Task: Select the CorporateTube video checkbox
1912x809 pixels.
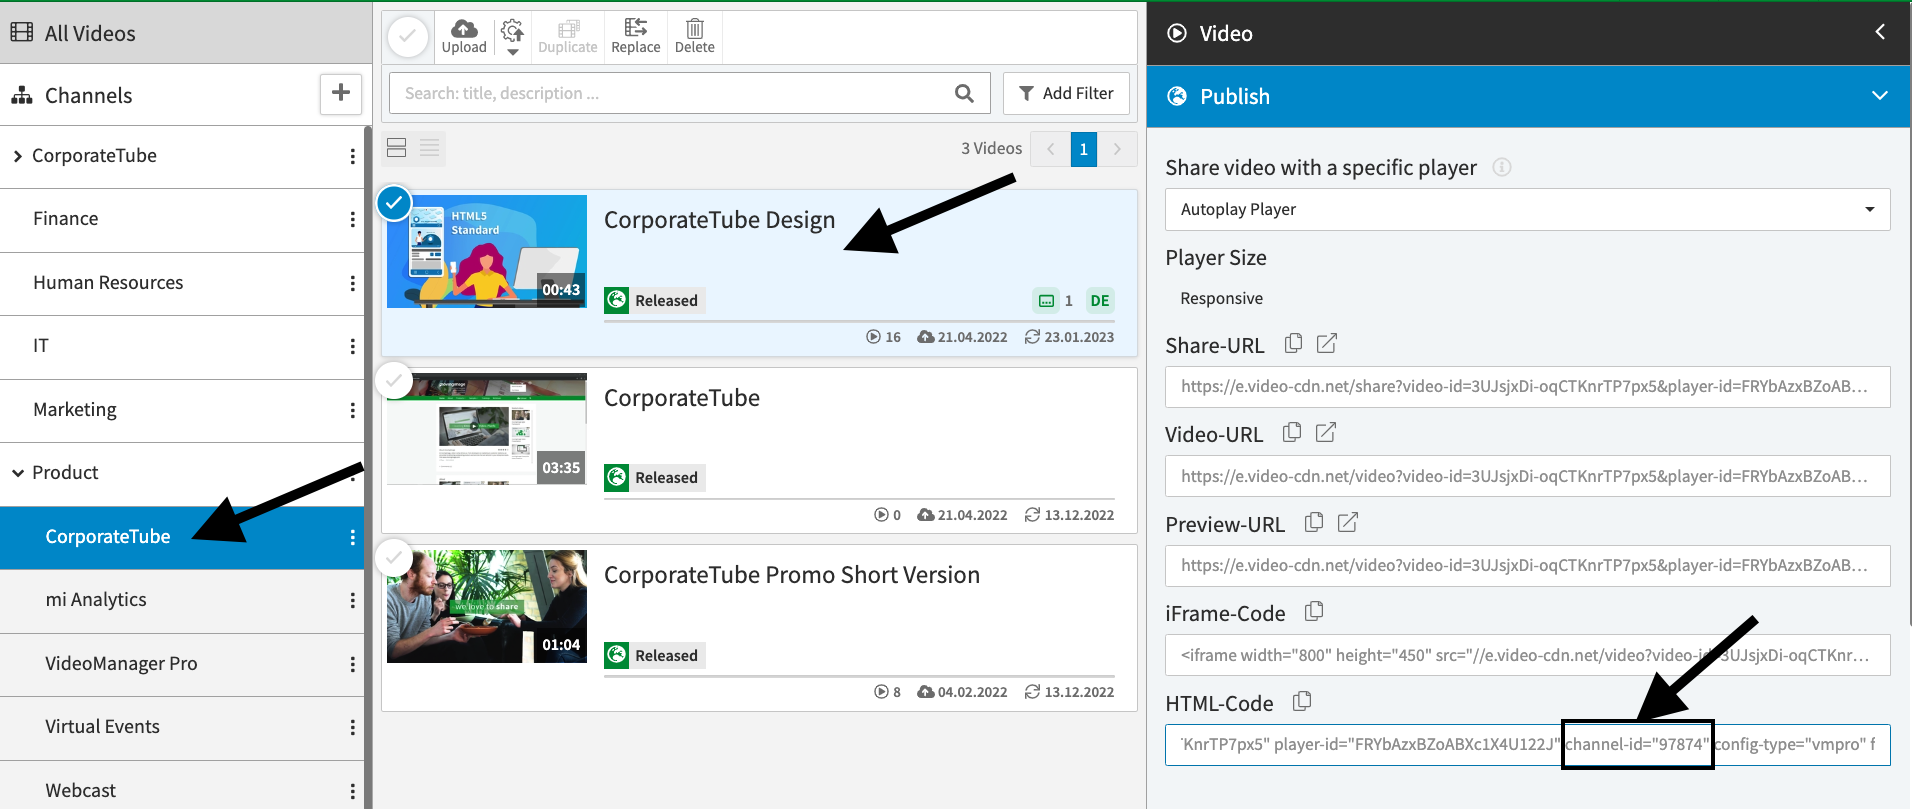Action: [394, 381]
